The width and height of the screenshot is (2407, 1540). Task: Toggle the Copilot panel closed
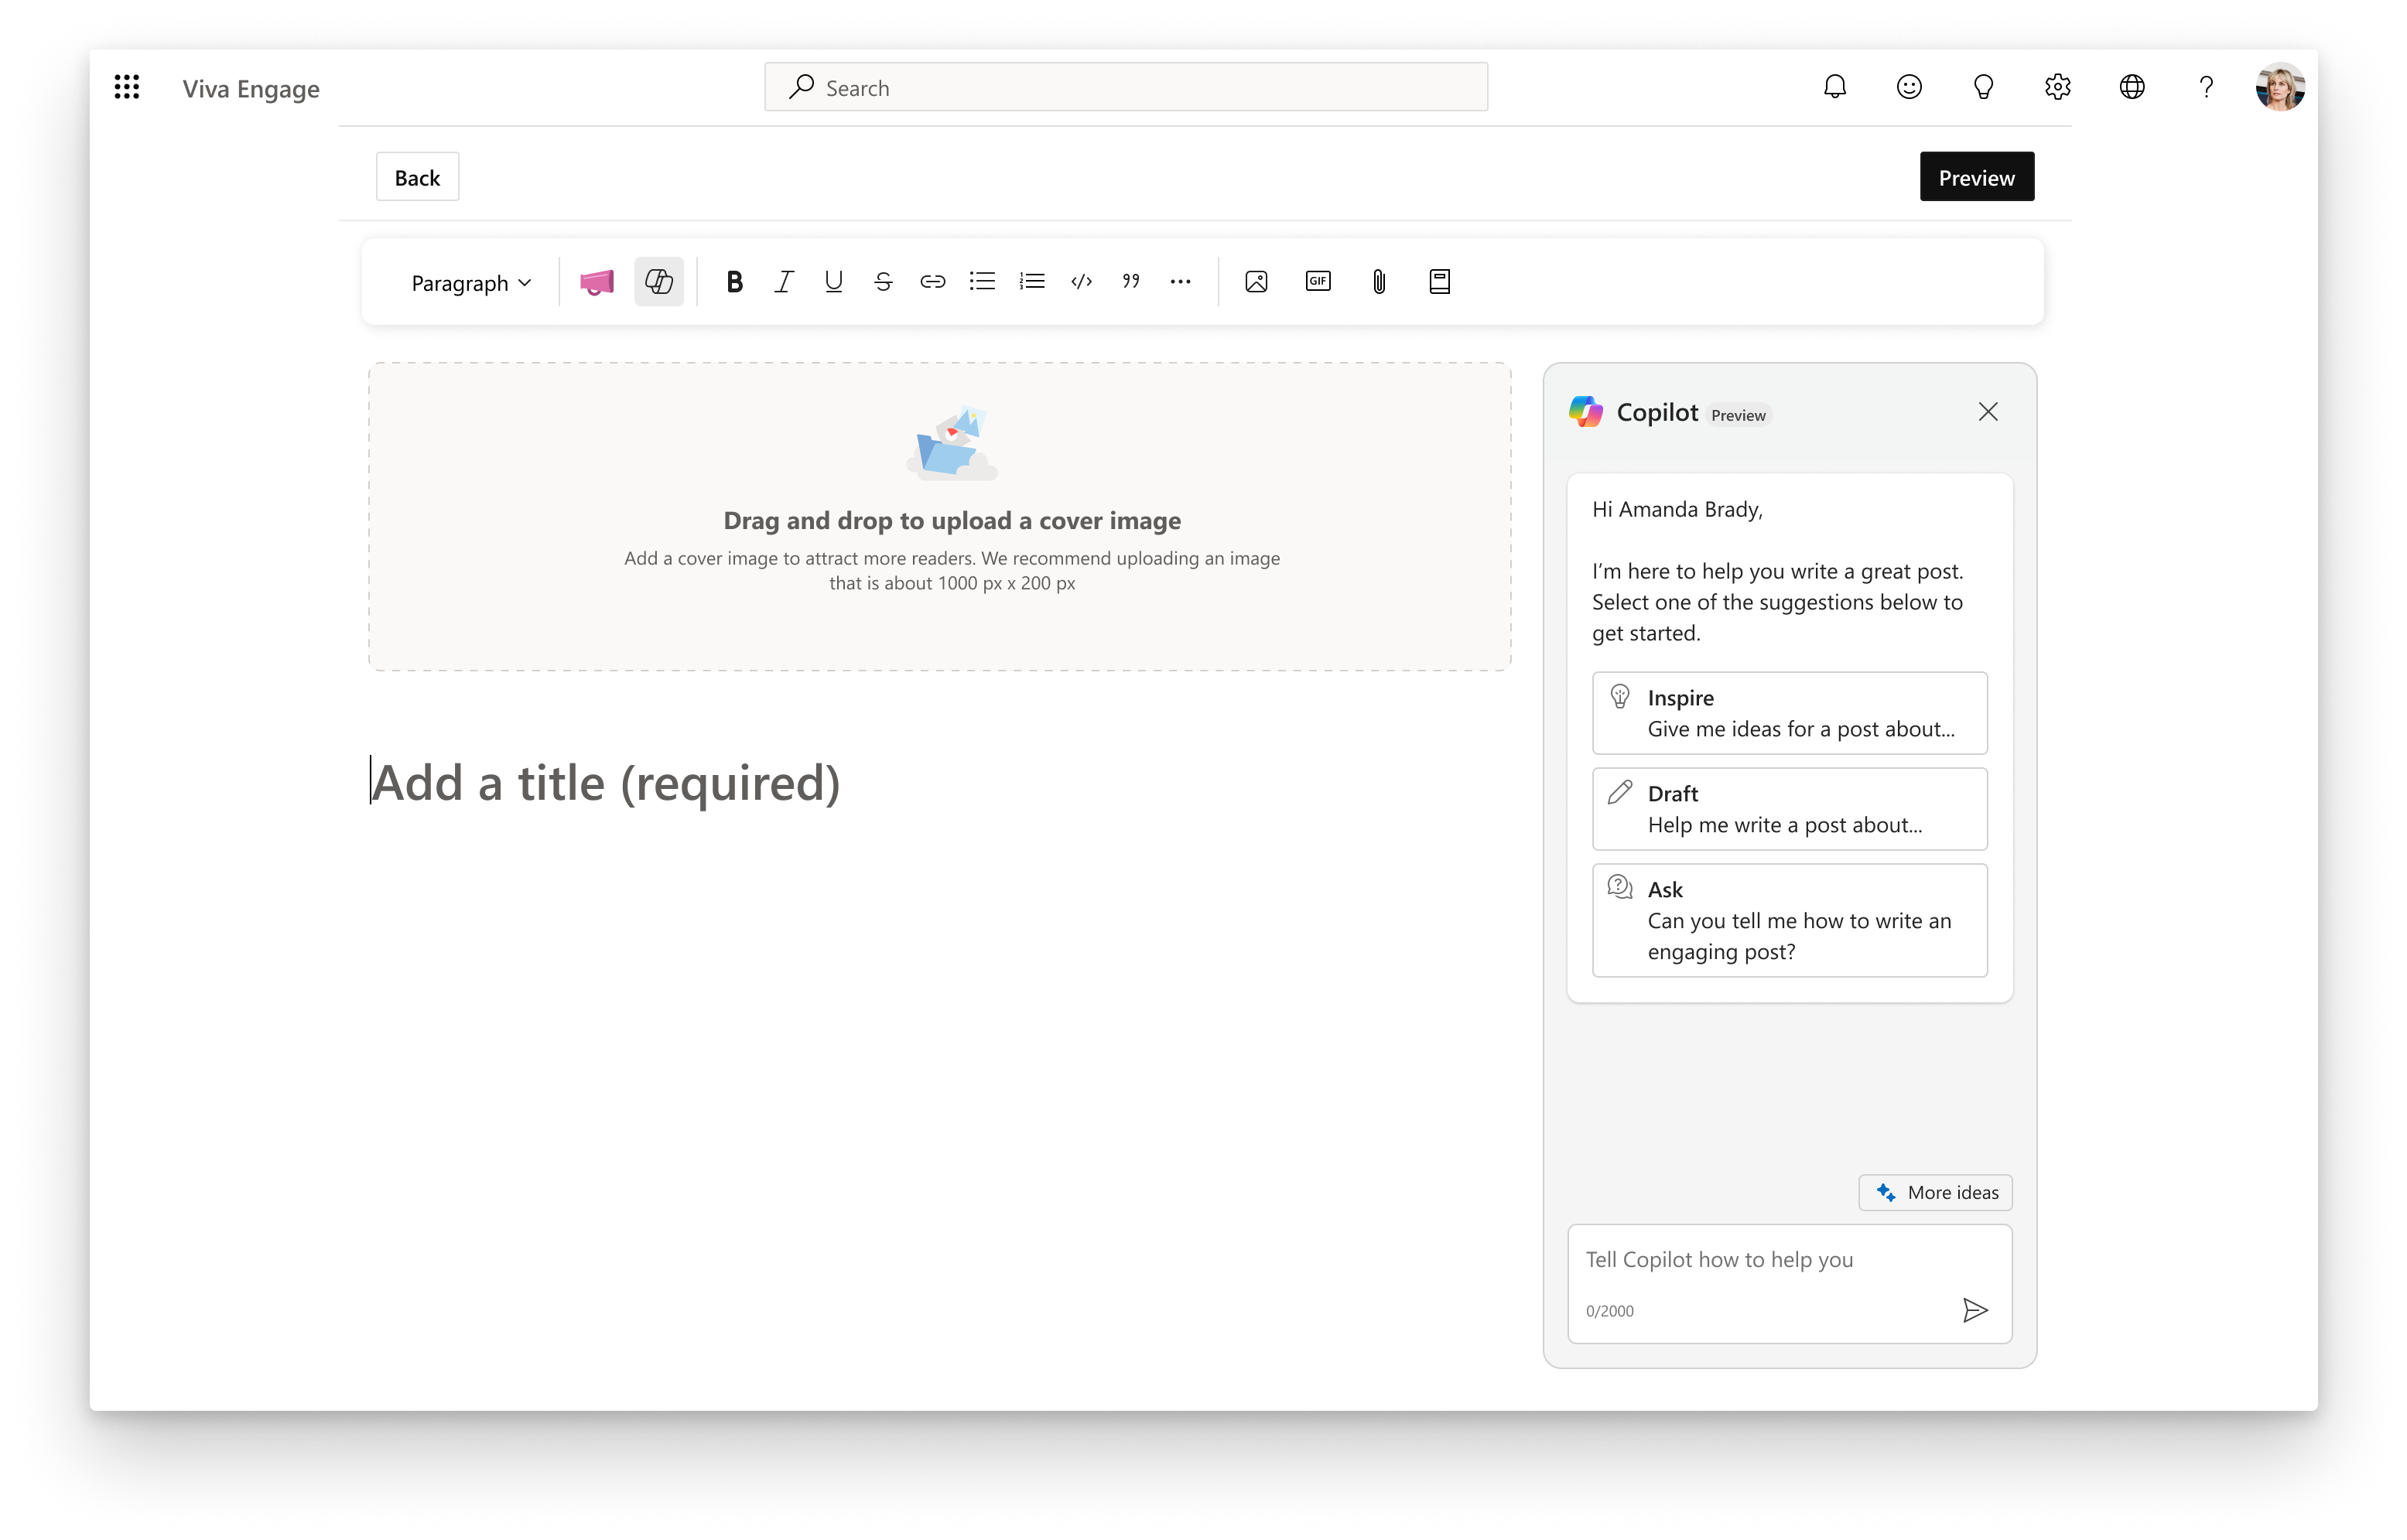click(1988, 412)
